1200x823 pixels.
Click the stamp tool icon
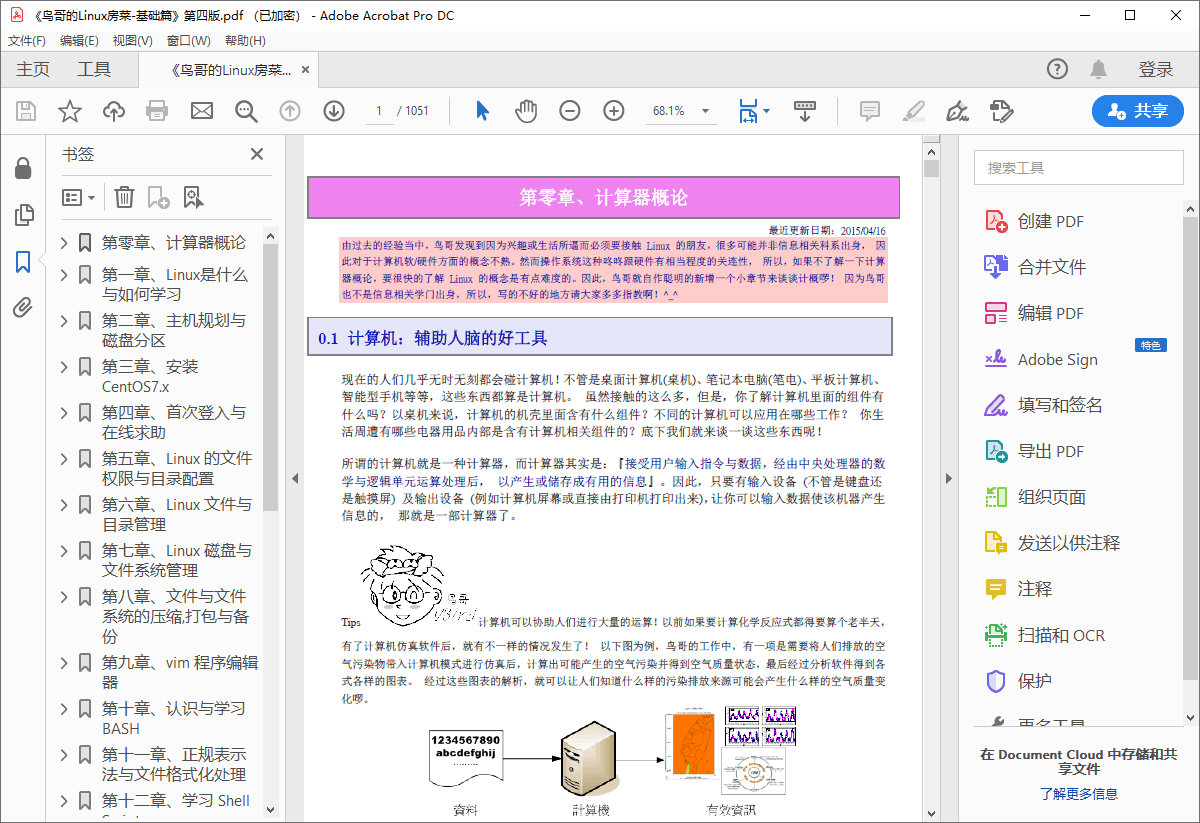(1001, 111)
